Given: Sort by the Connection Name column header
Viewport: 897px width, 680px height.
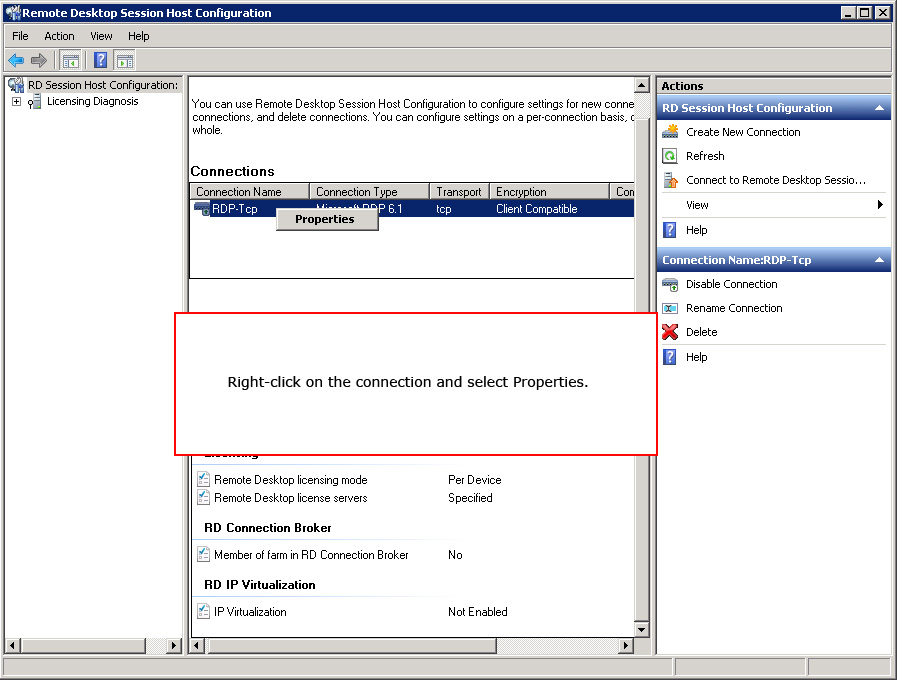Looking at the screenshot, I should click(249, 192).
